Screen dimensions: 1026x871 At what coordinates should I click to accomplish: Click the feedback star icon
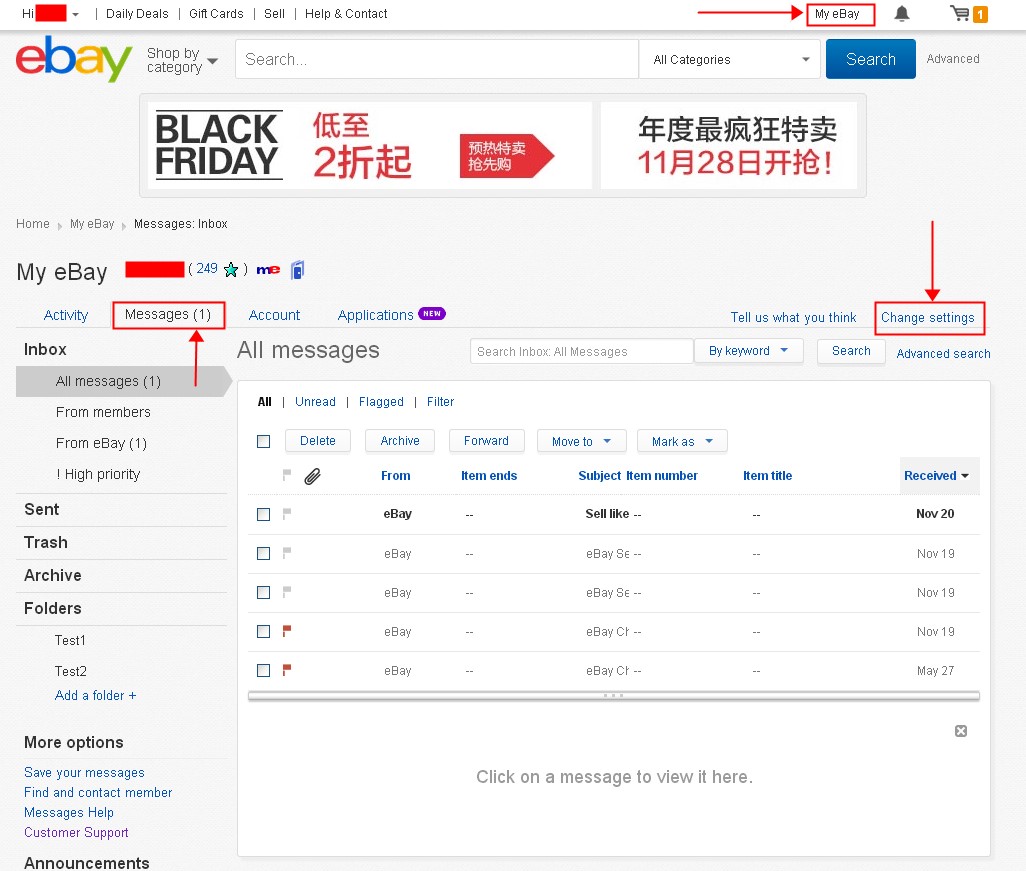click(x=231, y=270)
